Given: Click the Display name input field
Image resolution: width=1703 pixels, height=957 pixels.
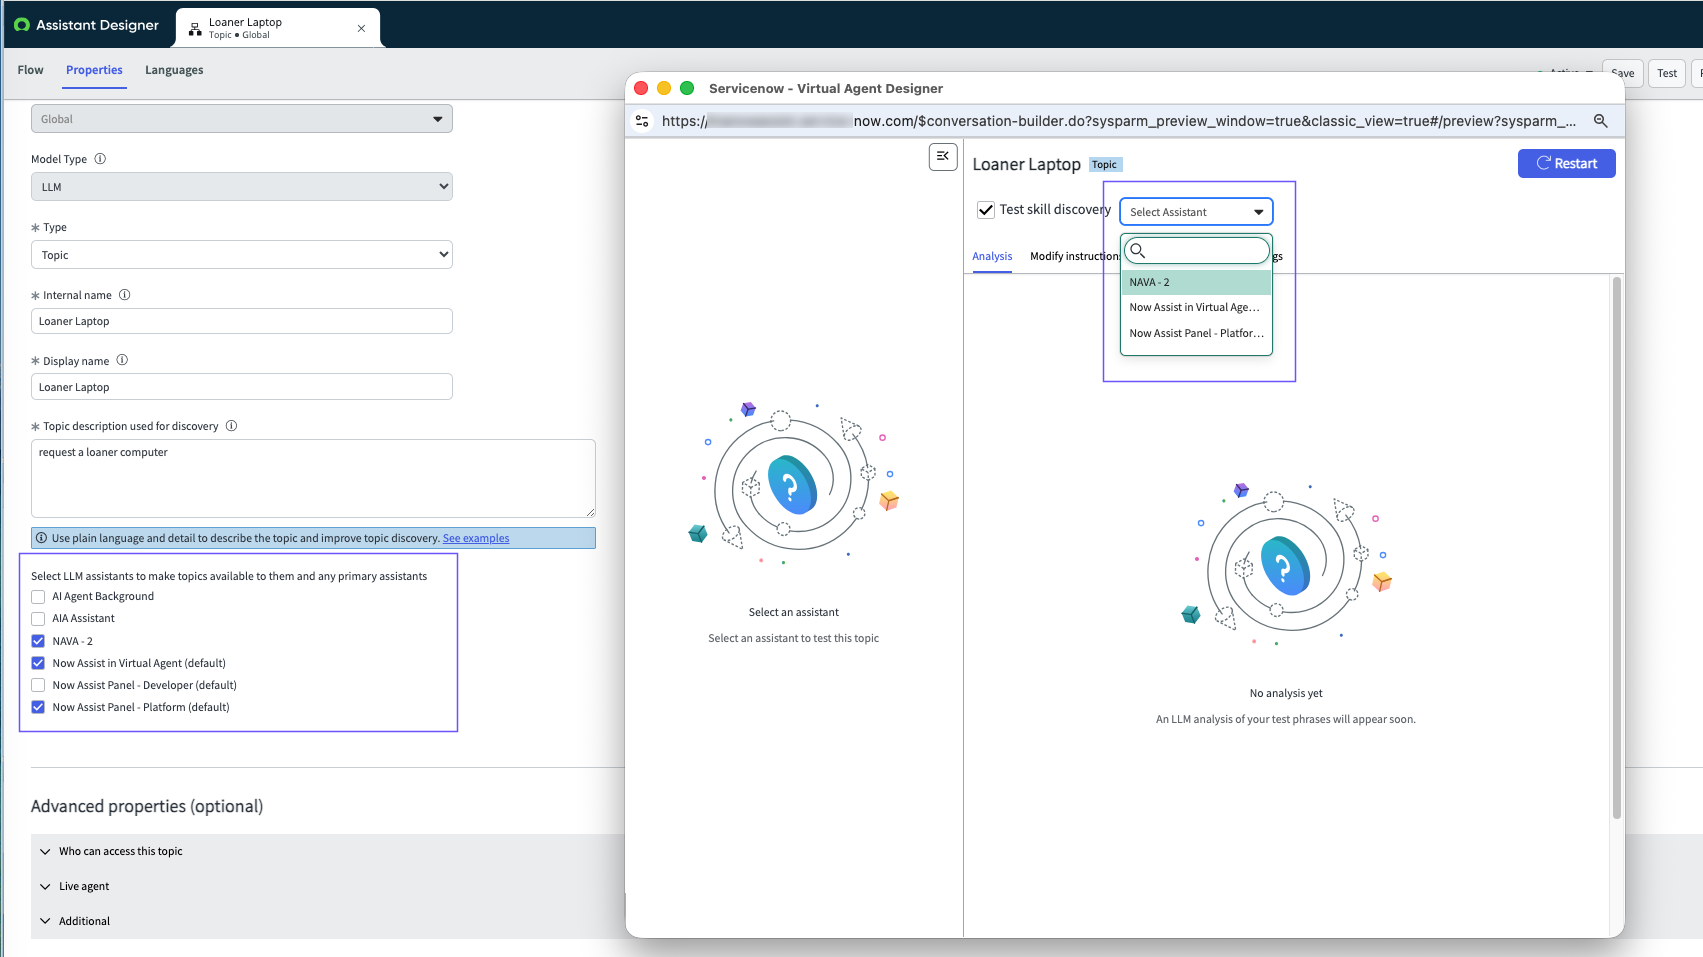Looking at the screenshot, I should pyautogui.click(x=242, y=387).
